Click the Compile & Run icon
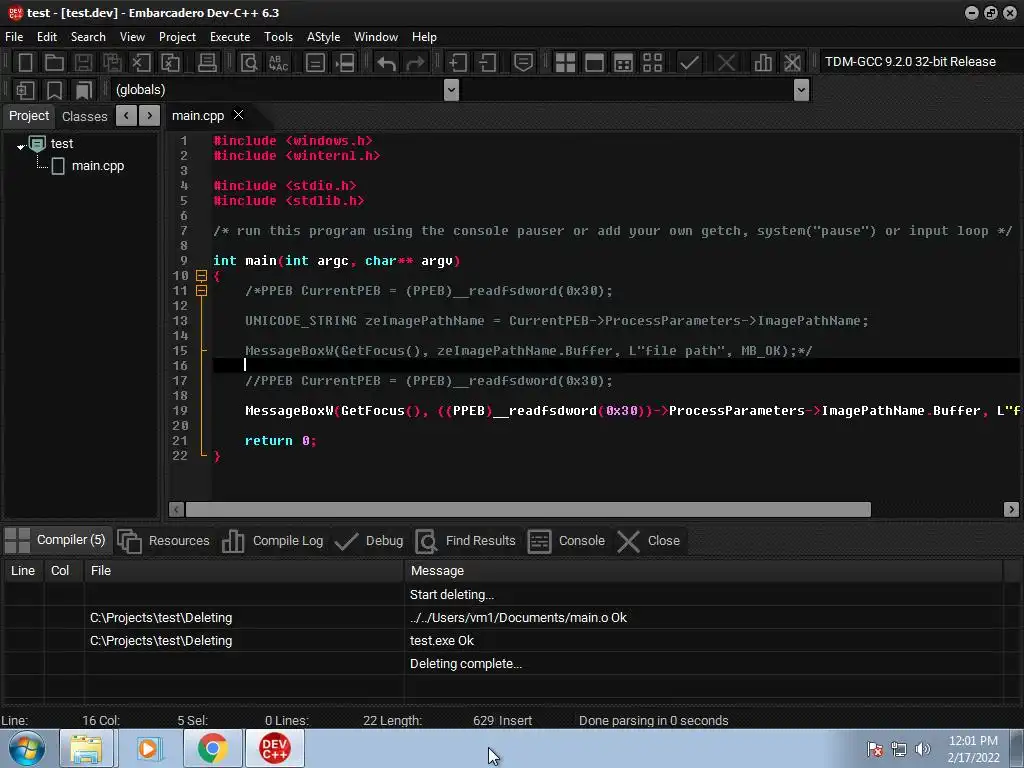 [x=624, y=63]
